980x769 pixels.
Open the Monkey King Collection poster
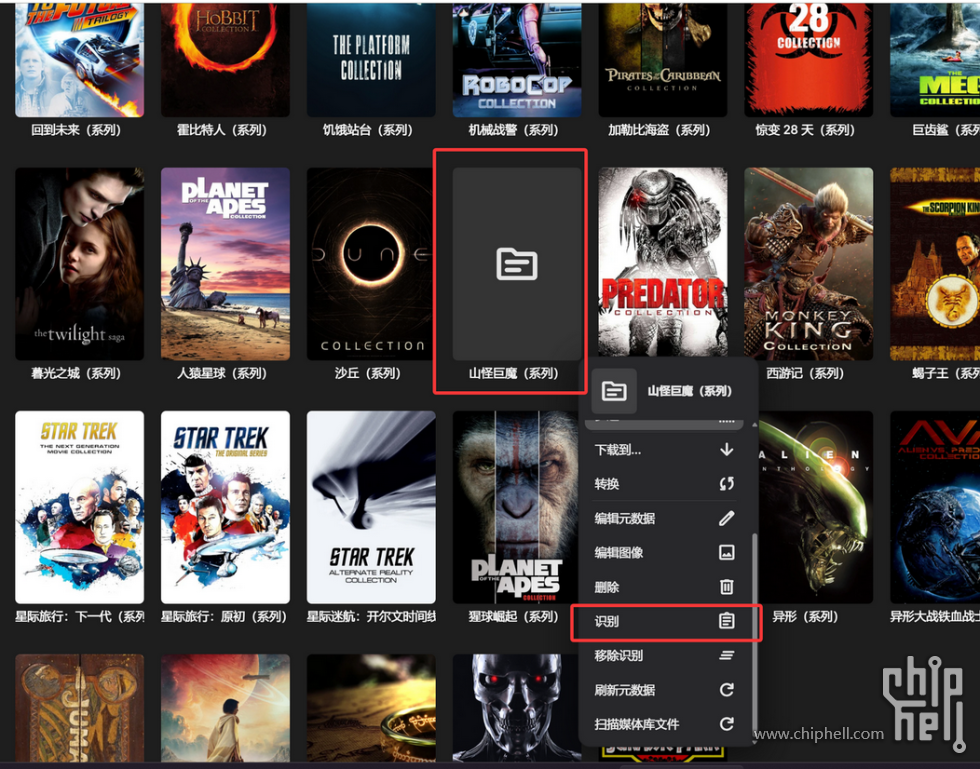[x=808, y=263]
